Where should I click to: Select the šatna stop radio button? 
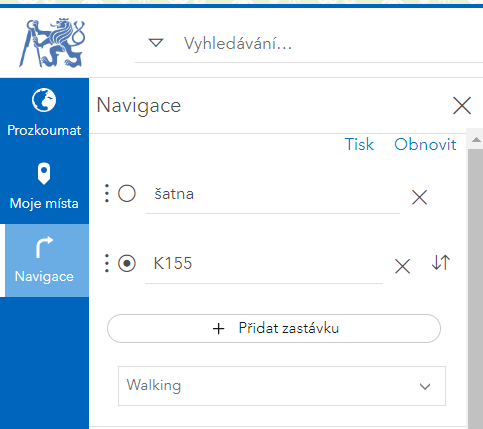click(x=127, y=193)
